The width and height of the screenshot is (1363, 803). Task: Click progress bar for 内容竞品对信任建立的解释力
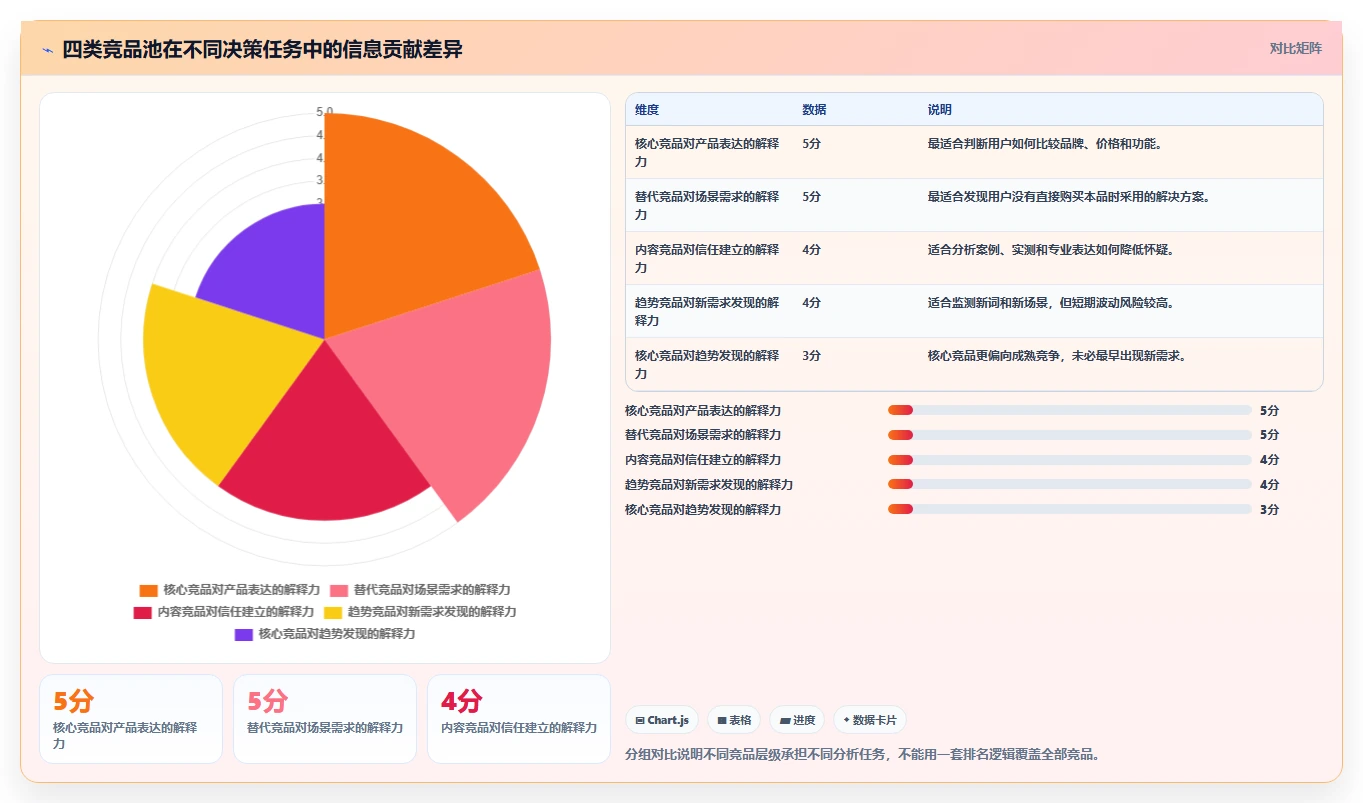1069,460
